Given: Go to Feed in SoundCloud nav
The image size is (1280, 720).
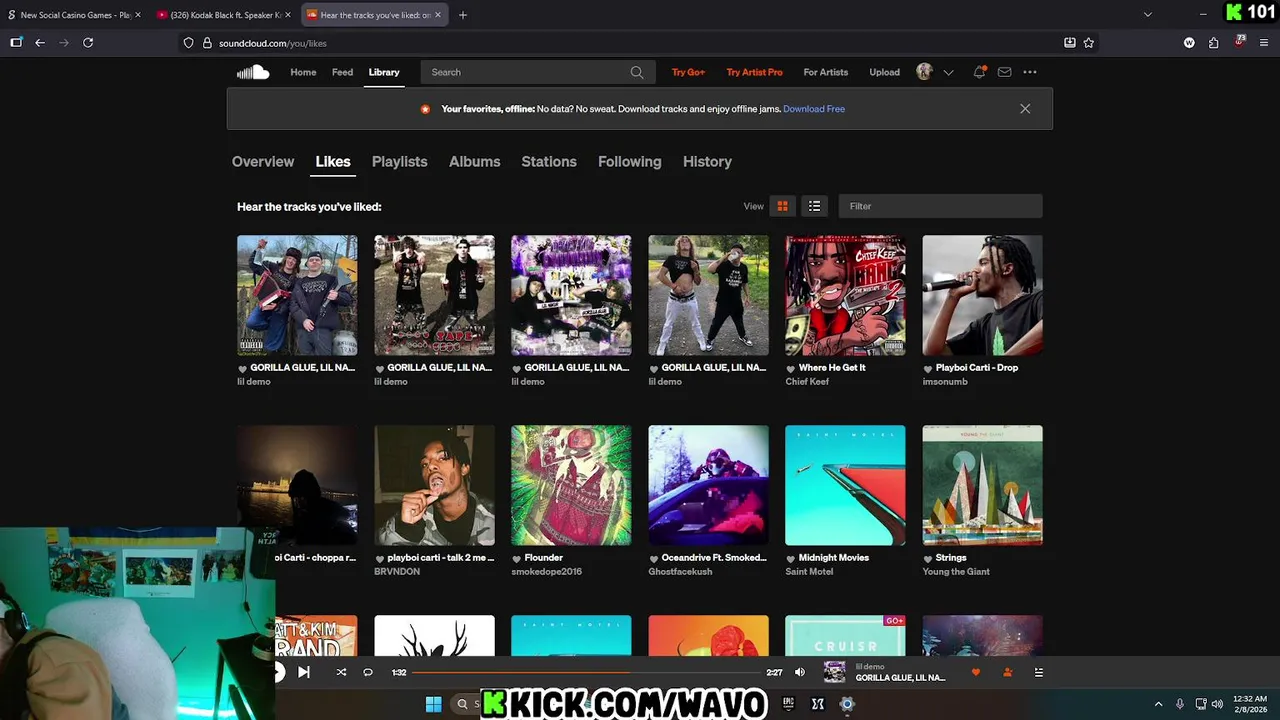Looking at the screenshot, I should (x=342, y=72).
